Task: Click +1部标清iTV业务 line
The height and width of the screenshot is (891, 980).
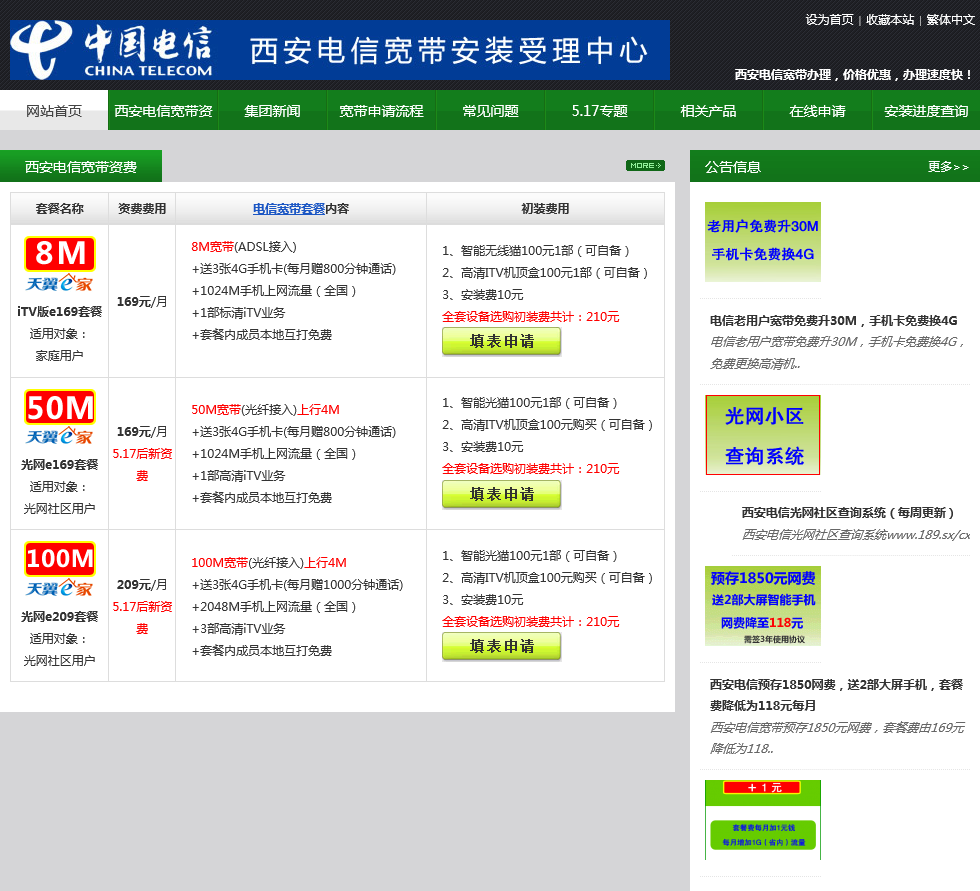Action: [x=238, y=312]
